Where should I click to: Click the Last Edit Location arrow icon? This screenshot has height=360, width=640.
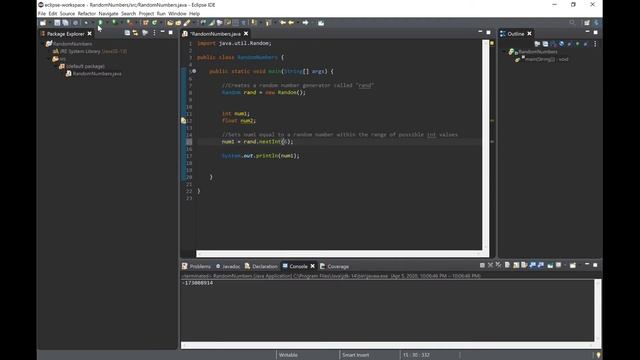tap(283, 23)
